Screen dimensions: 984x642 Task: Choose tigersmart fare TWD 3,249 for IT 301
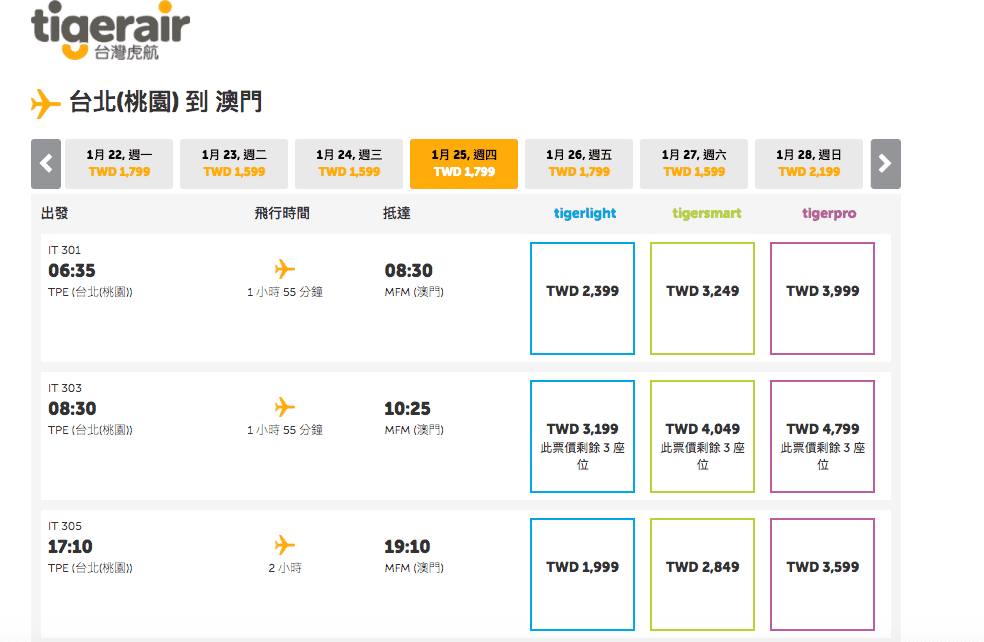tap(702, 298)
